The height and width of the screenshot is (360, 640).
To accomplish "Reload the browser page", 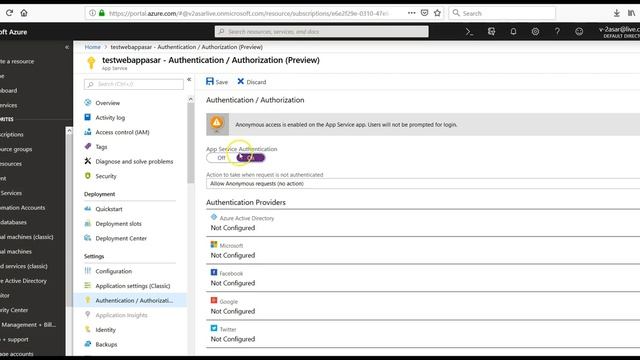I will (x=9, y=13).
